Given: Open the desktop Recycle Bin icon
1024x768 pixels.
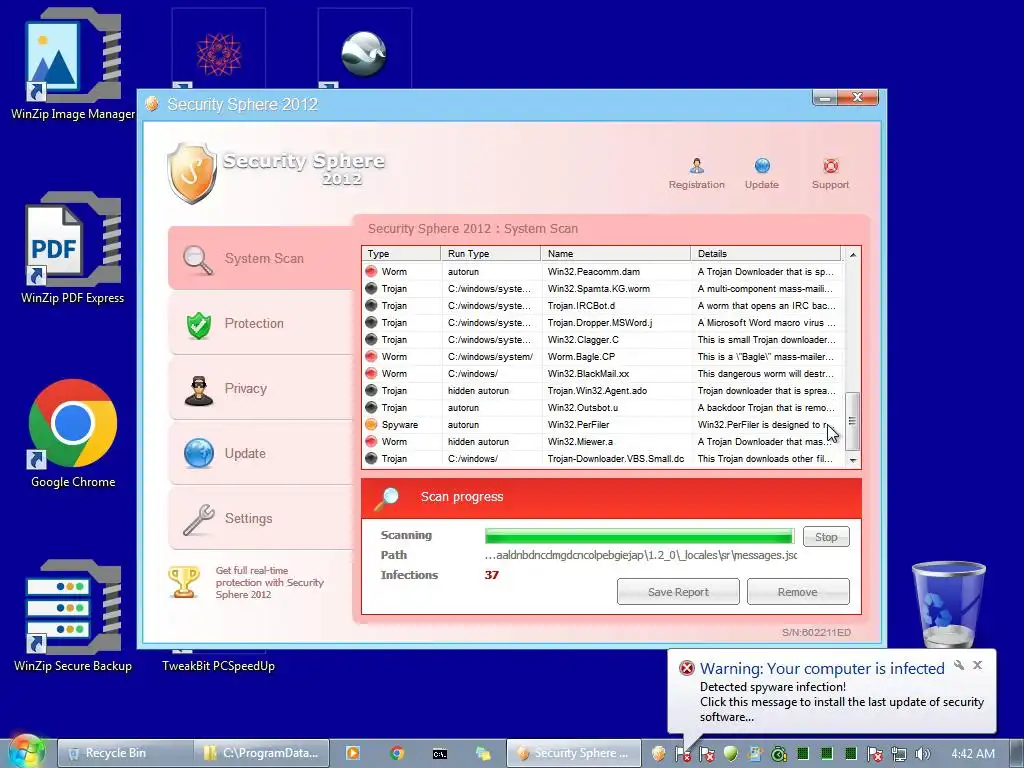Looking at the screenshot, I should point(948,605).
